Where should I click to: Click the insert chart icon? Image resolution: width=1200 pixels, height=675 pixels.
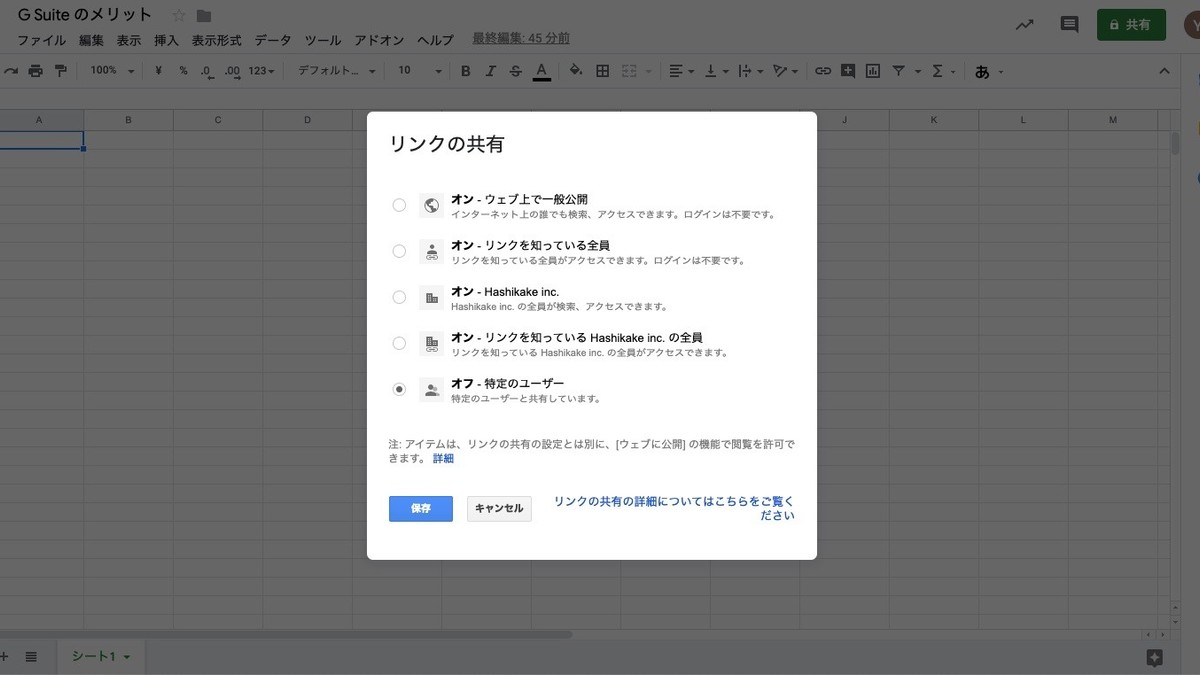point(873,71)
